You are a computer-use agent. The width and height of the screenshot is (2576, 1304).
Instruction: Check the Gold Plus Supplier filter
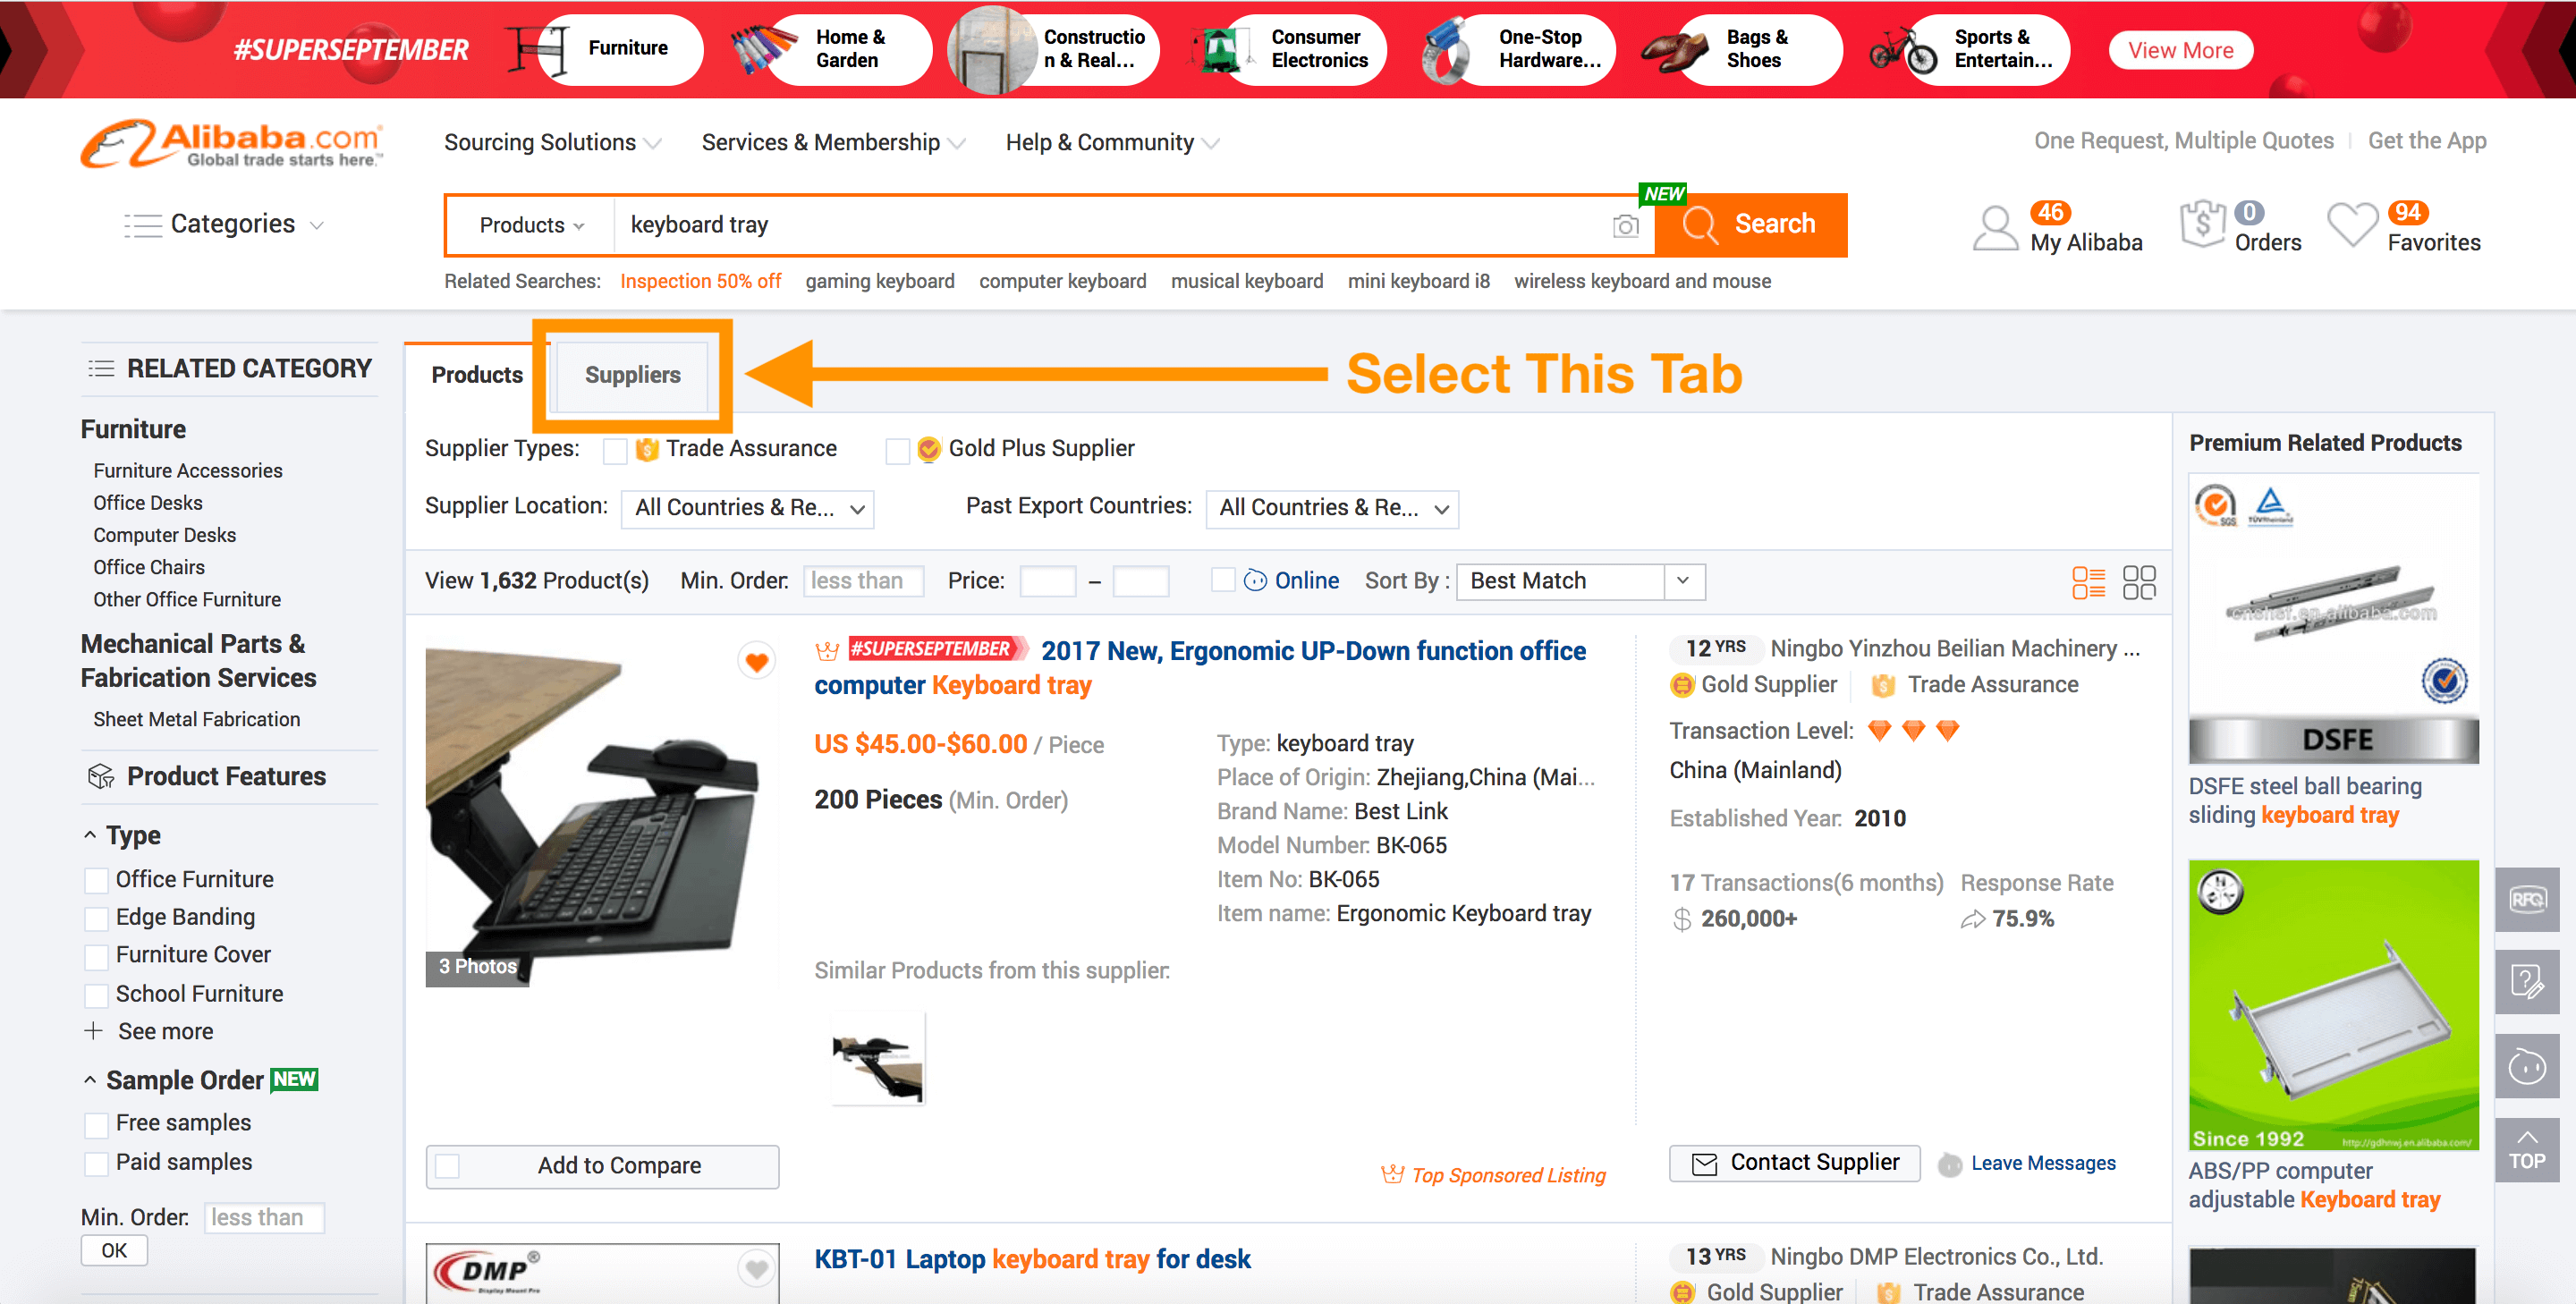[897, 451]
